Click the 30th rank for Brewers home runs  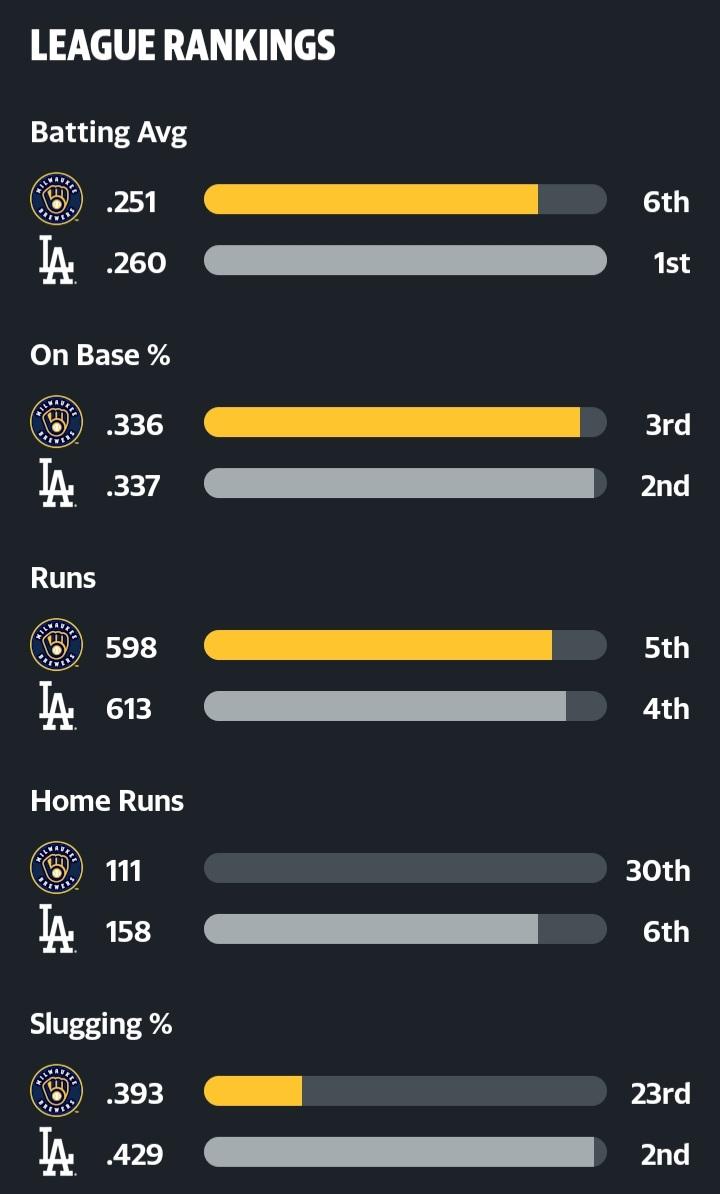coord(658,870)
